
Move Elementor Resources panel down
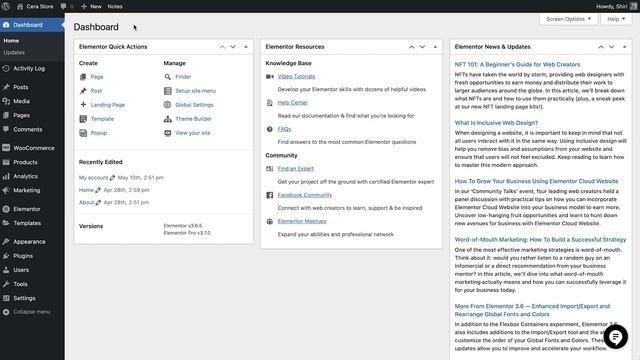click(422, 47)
